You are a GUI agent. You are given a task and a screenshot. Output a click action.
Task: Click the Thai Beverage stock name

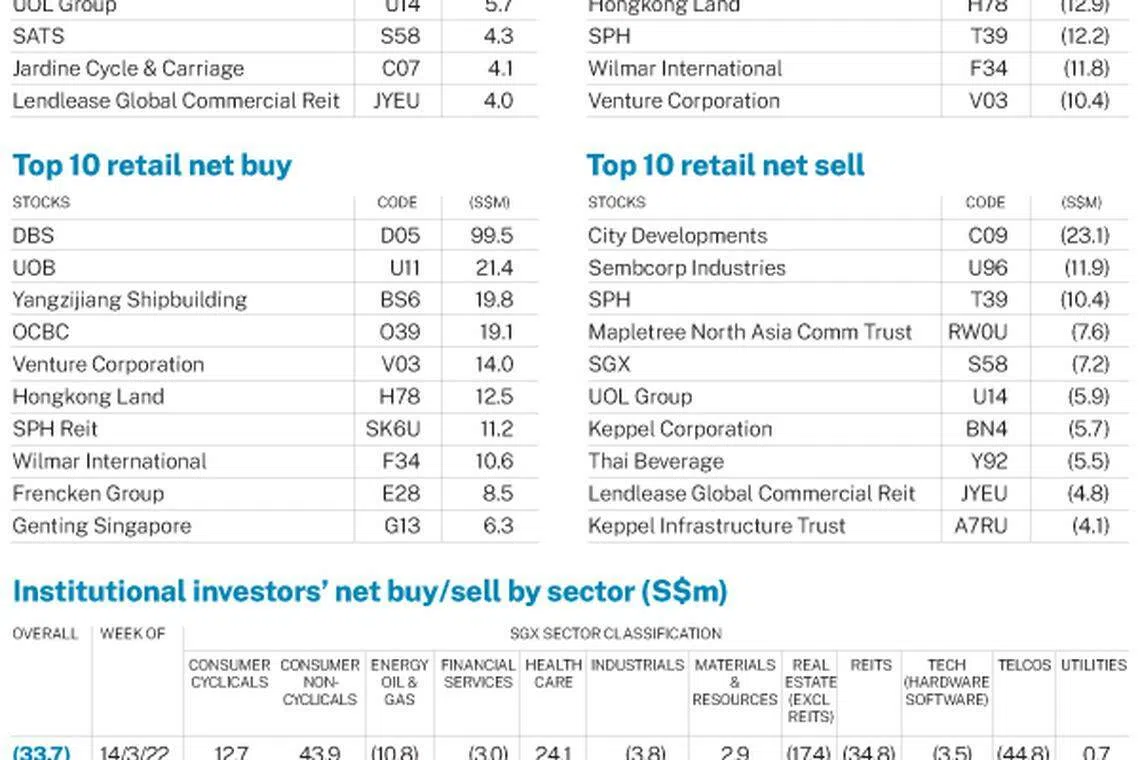[655, 461]
